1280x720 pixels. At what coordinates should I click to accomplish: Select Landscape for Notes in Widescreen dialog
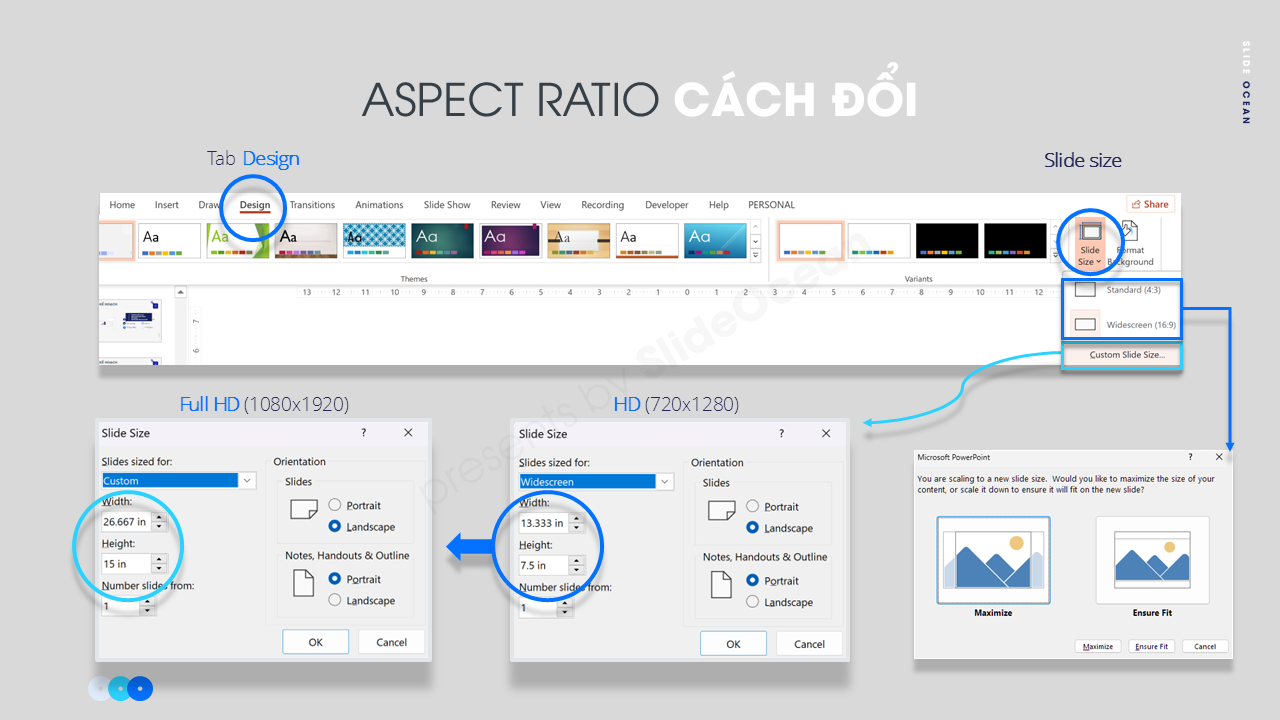[x=753, y=602]
